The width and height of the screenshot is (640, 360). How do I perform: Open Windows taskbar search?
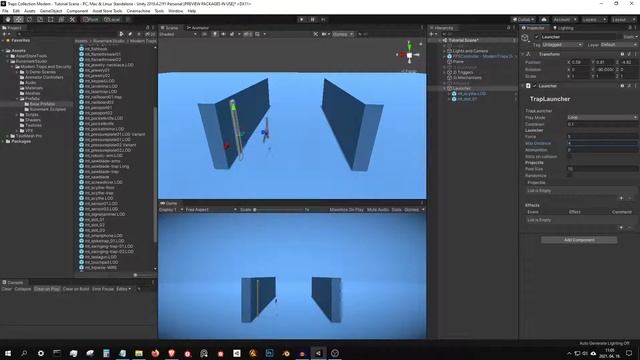coord(24,353)
